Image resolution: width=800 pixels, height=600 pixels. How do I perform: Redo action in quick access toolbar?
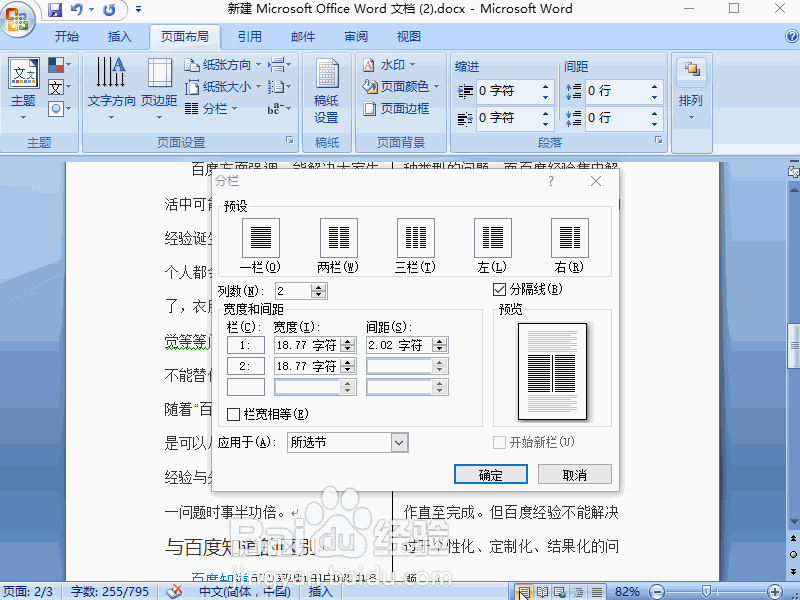click(109, 9)
